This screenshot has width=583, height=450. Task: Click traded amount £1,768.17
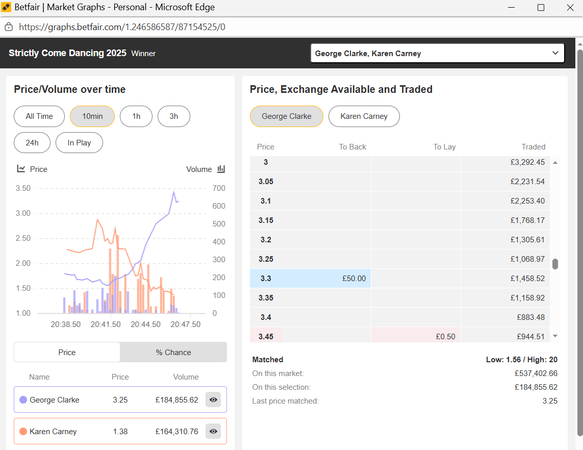(x=528, y=220)
